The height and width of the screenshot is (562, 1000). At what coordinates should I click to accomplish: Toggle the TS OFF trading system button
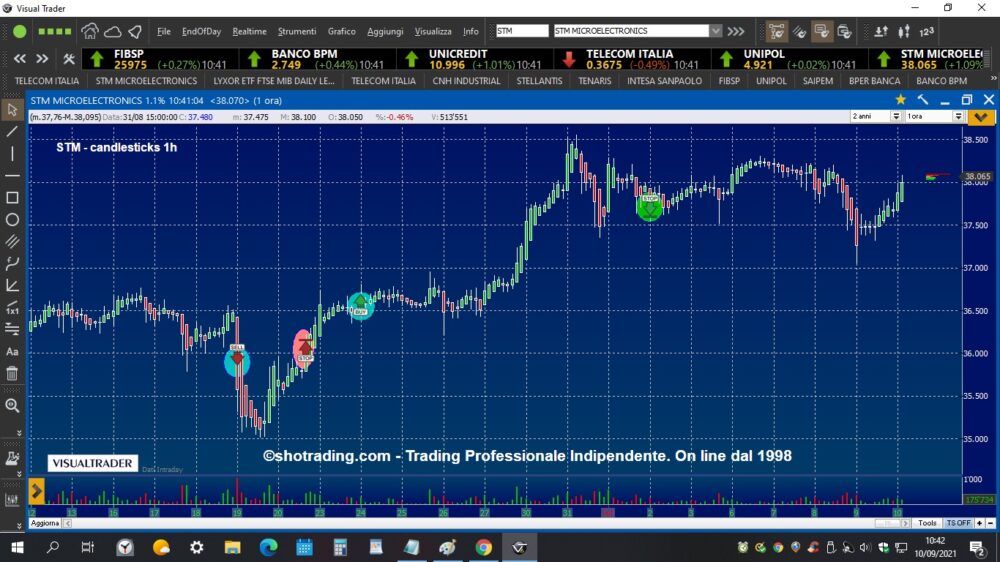point(958,523)
